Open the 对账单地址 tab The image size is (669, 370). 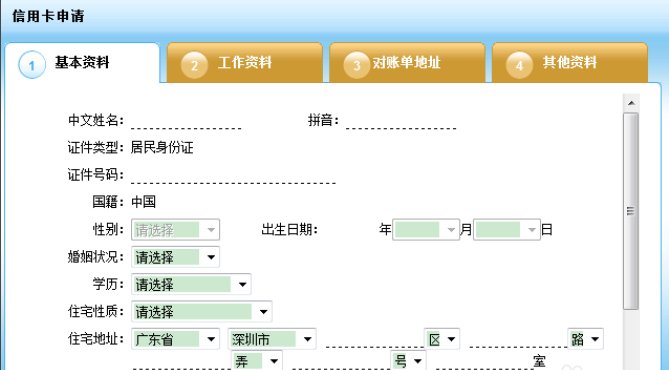pyautogui.click(x=407, y=63)
